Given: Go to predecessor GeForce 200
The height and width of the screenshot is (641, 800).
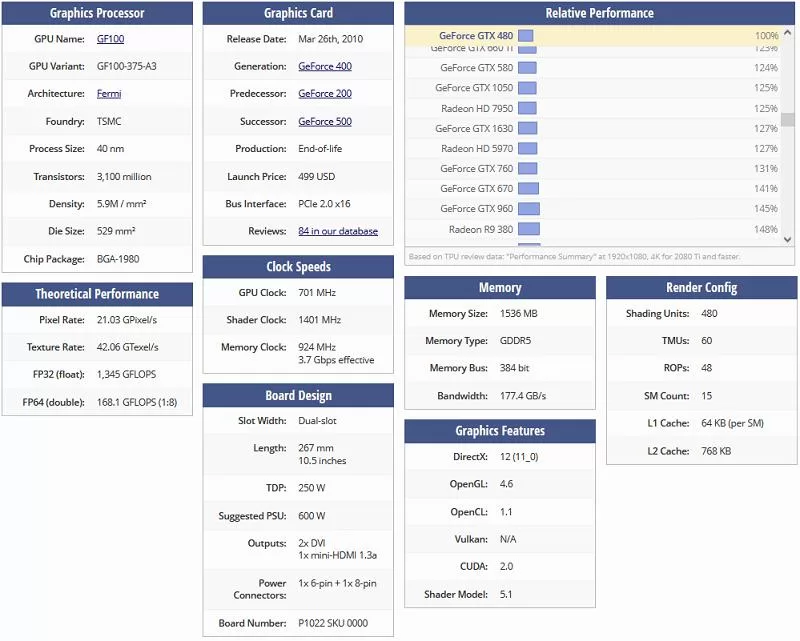Looking at the screenshot, I should coord(325,94).
